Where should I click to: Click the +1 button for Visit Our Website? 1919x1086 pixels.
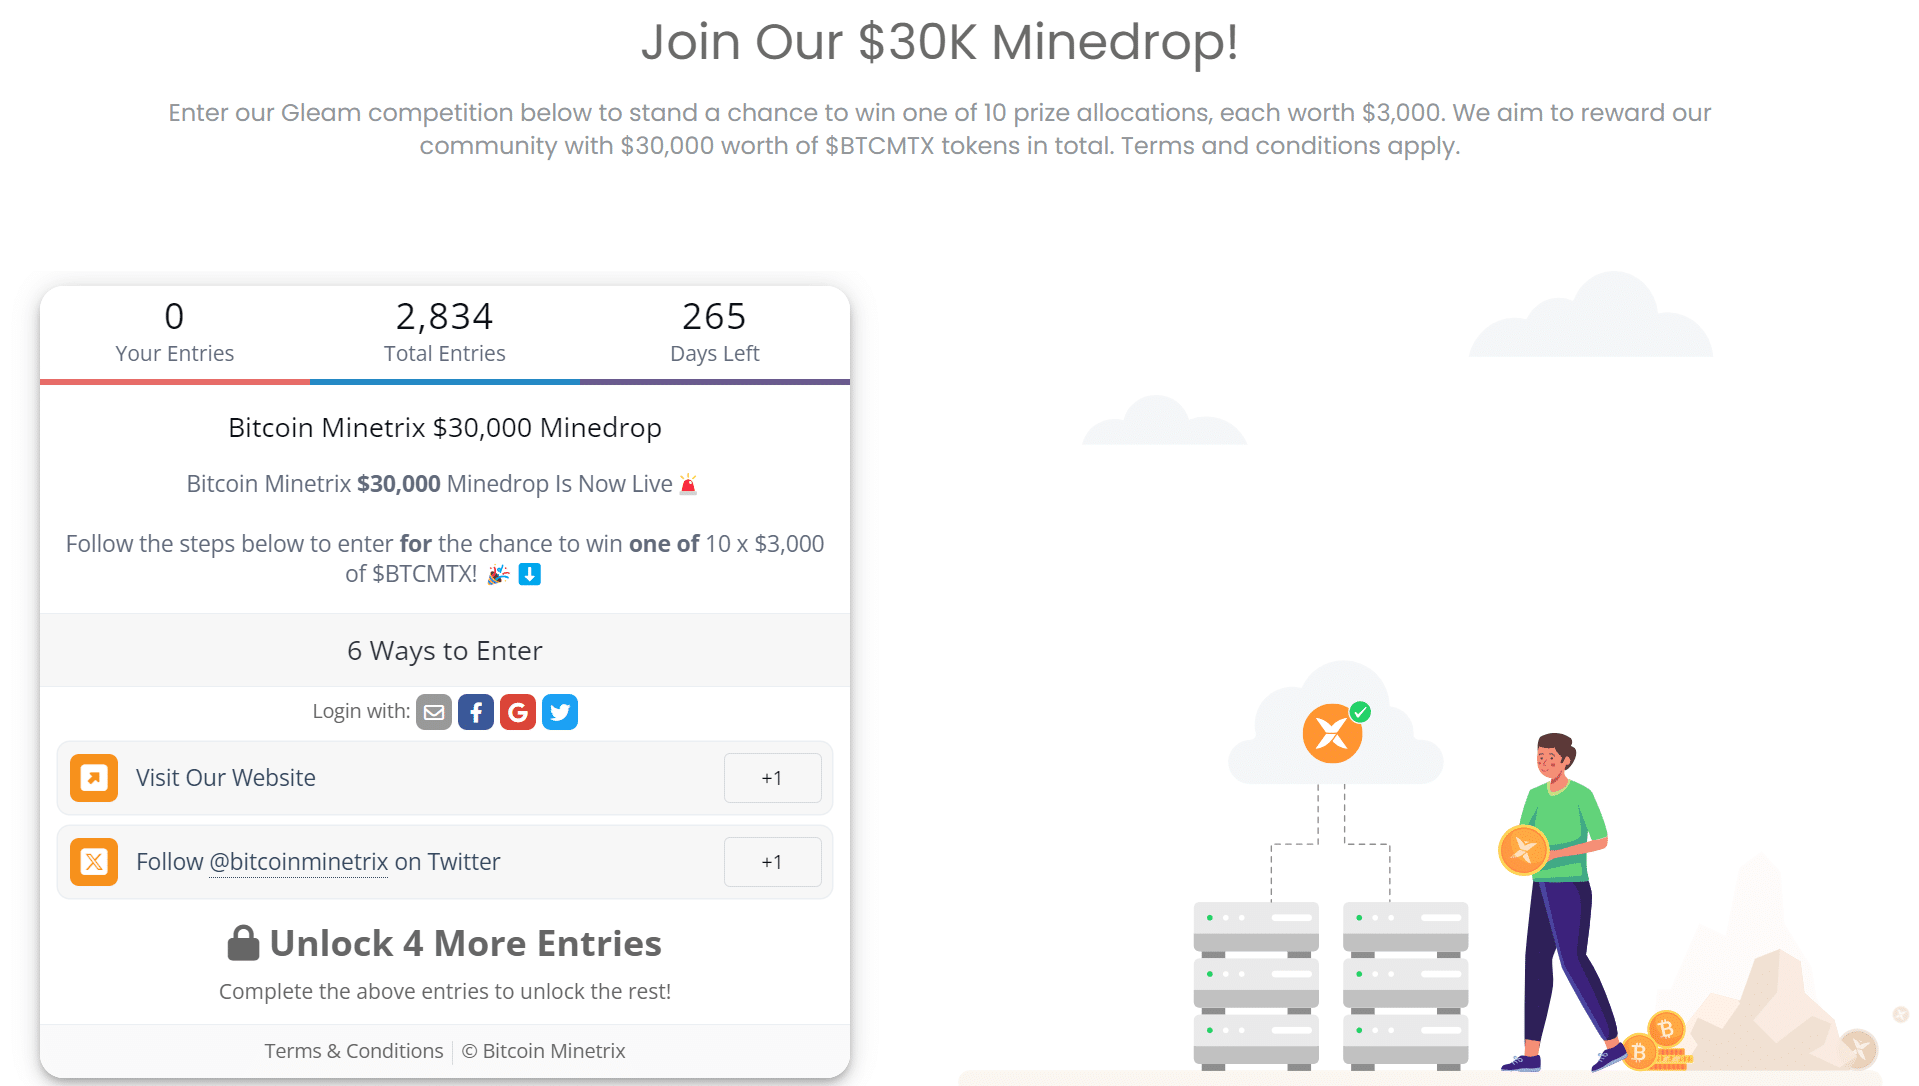point(772,777)
